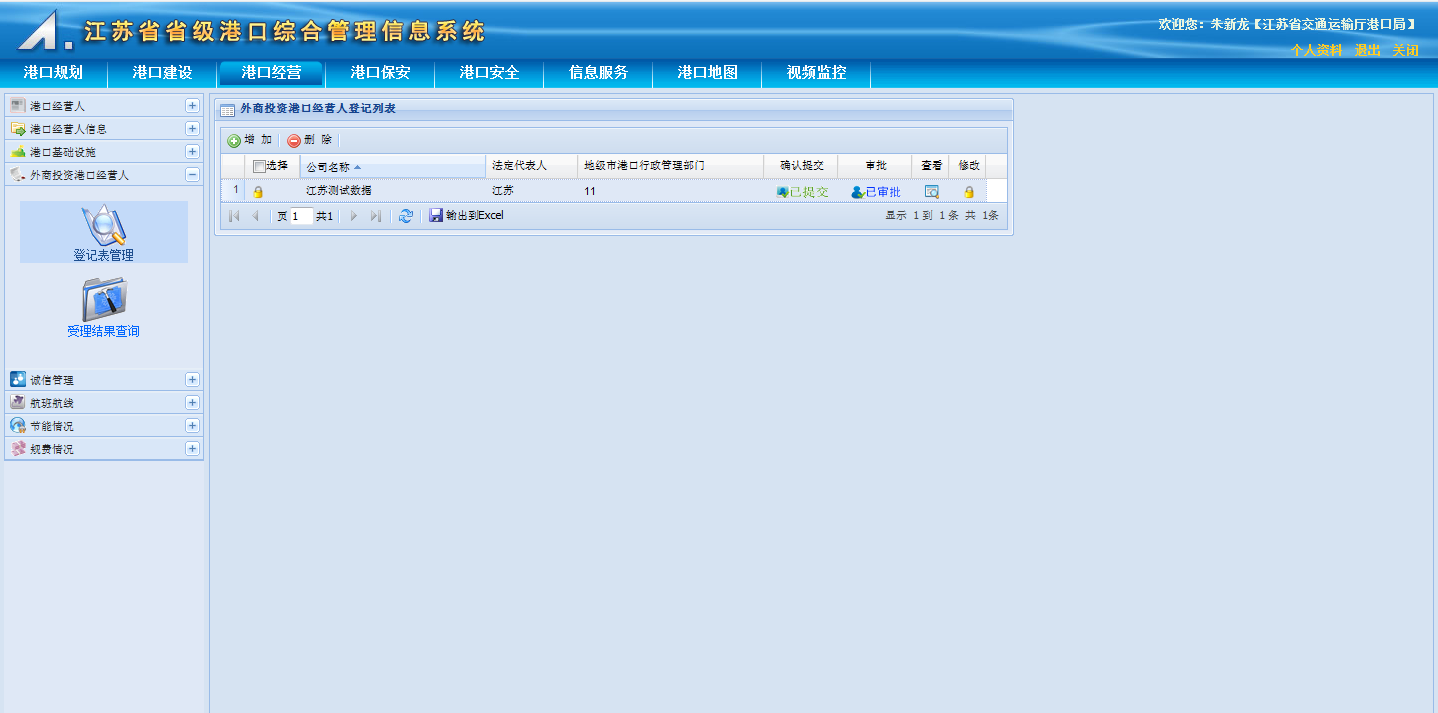The width and height of the screenshot is (1438, 713).
Task: Jump to last page arrow
Action: click(376, 216)
